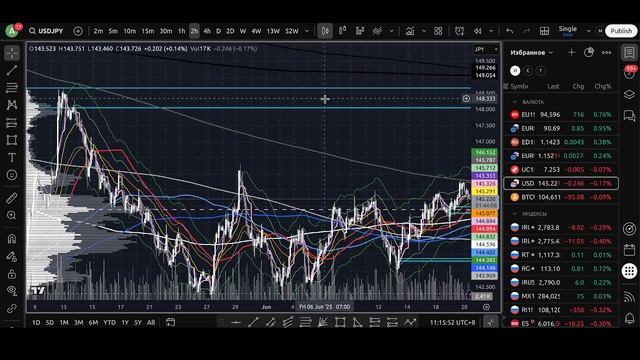Add a symbol to the watchlist with plus
Viewport: 640px width, 360px height.
pyautogui.click(x=571, y=52)
